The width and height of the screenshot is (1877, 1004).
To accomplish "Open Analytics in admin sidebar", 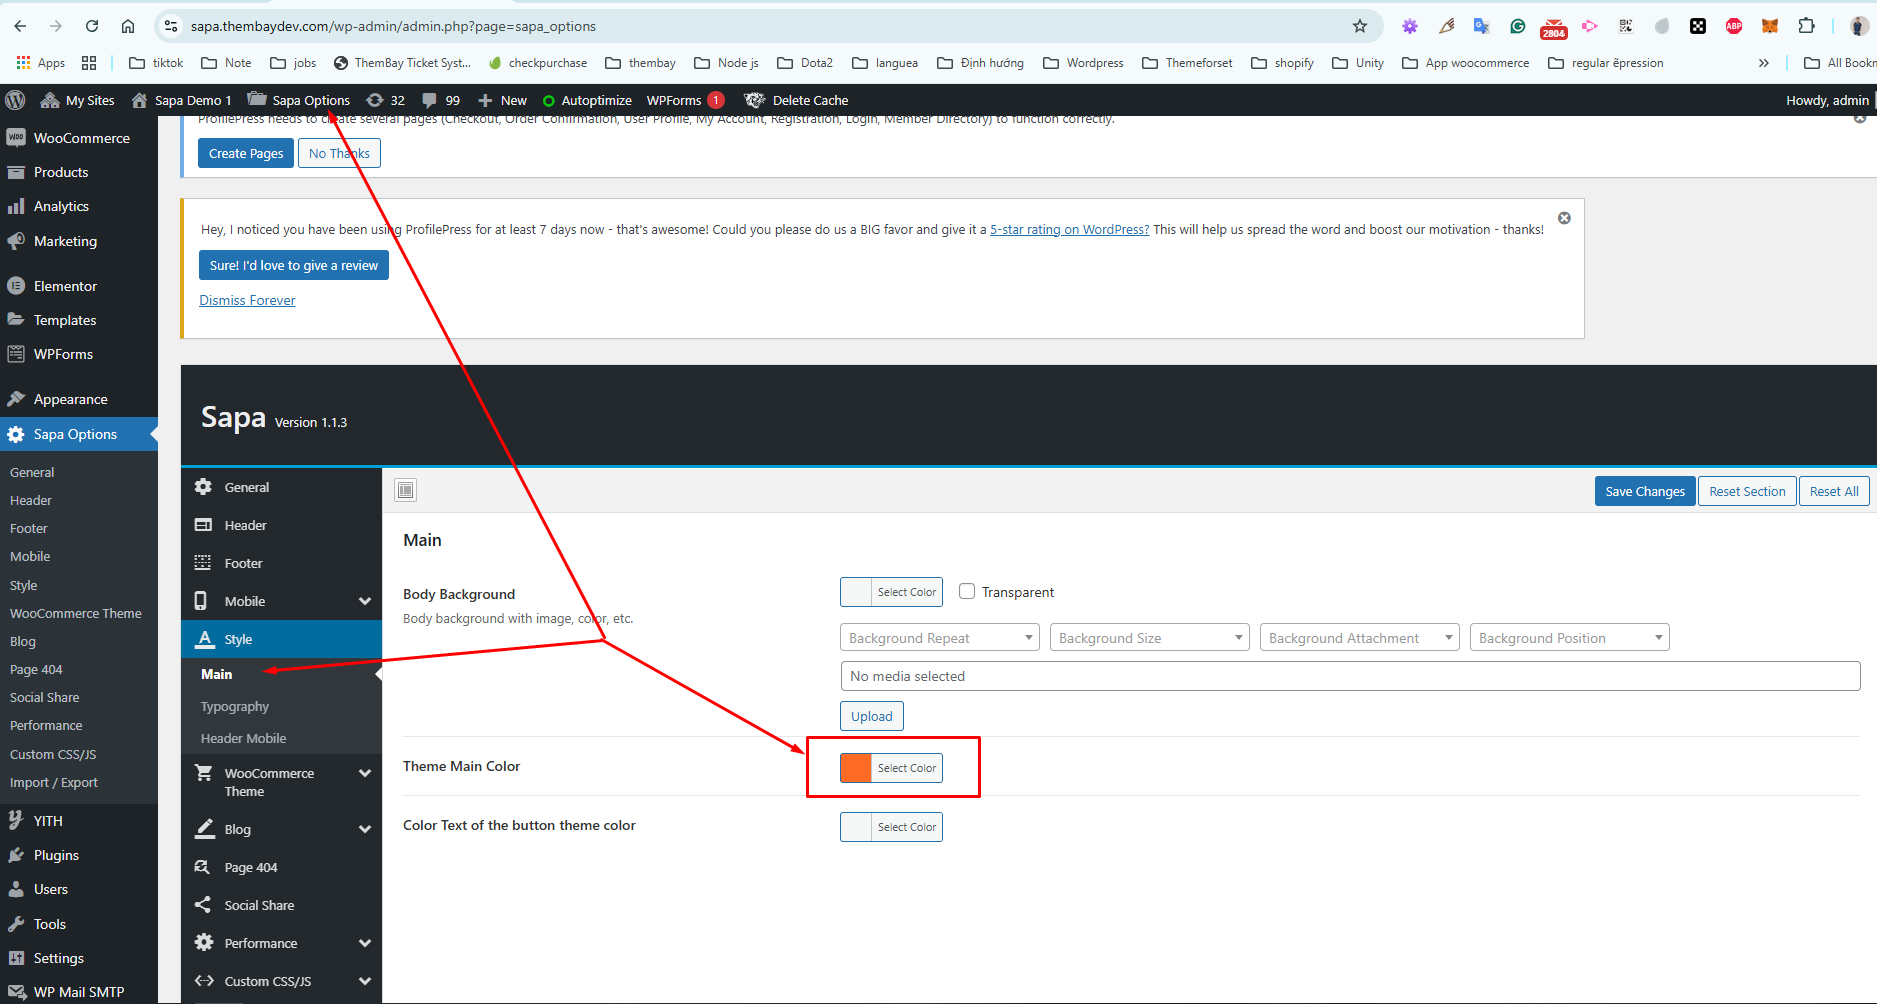I will click(79, 206).
